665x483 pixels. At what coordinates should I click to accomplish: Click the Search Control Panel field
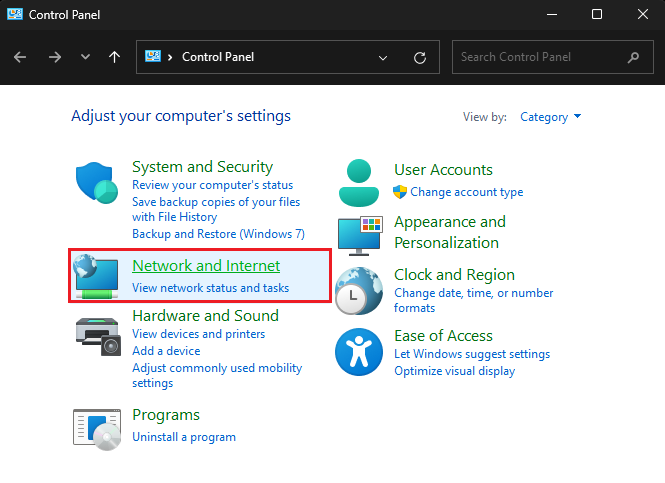click(x=540, y=57)
